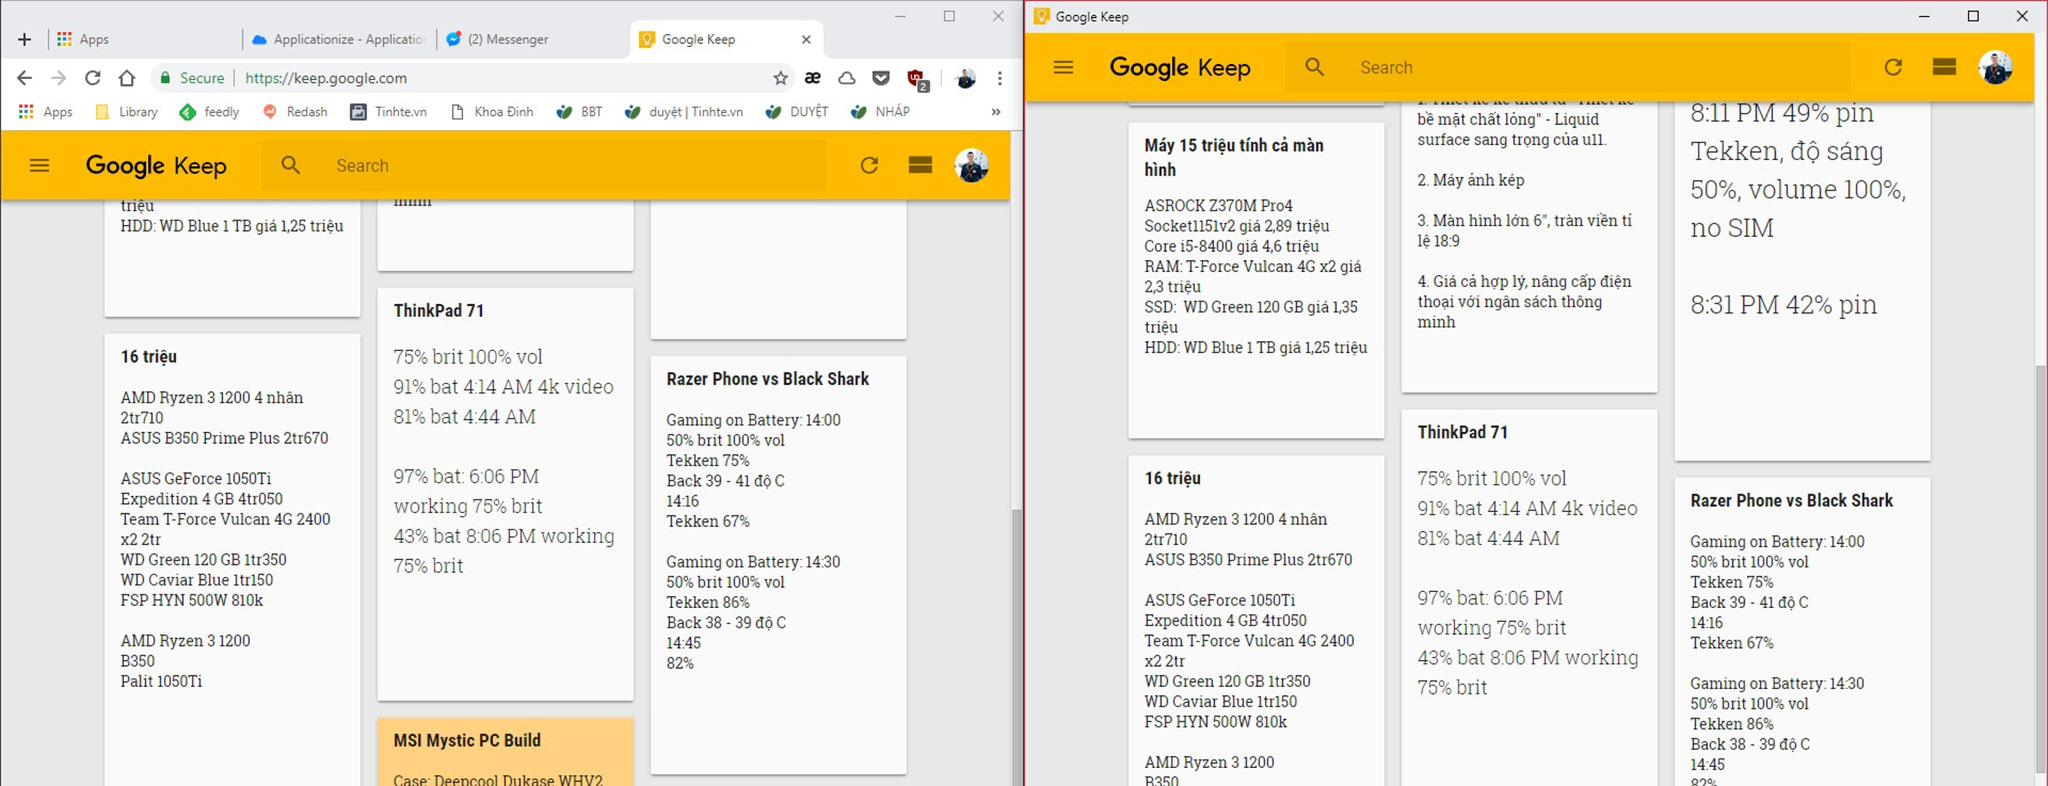
Task: Switch to list view in browser Keep
Action: 921,165
